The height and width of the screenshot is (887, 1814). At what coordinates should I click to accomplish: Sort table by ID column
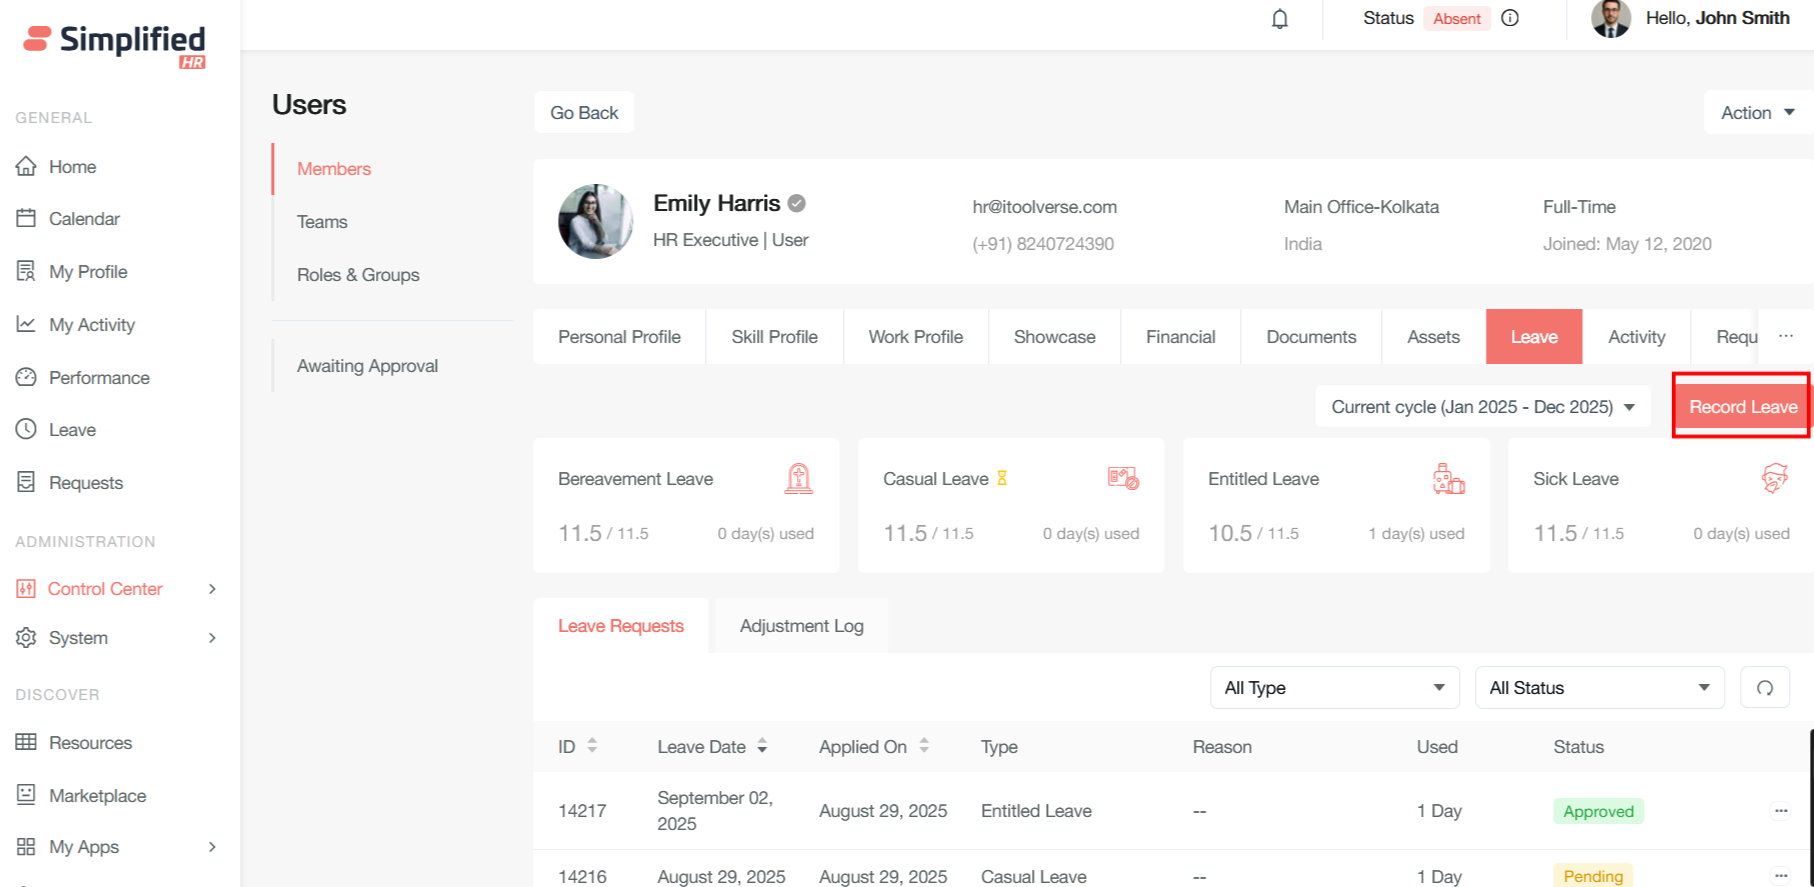point(592,746)
